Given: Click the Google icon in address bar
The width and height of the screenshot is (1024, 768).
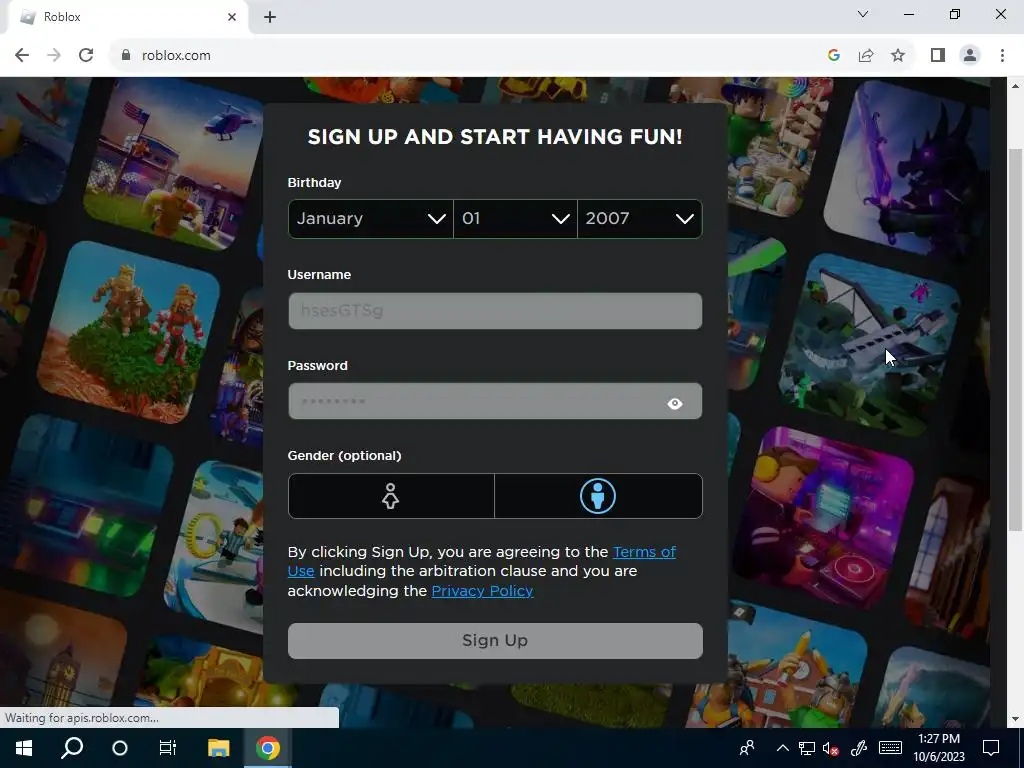Looking at the screenshot, I should click(x=833, y=56).
